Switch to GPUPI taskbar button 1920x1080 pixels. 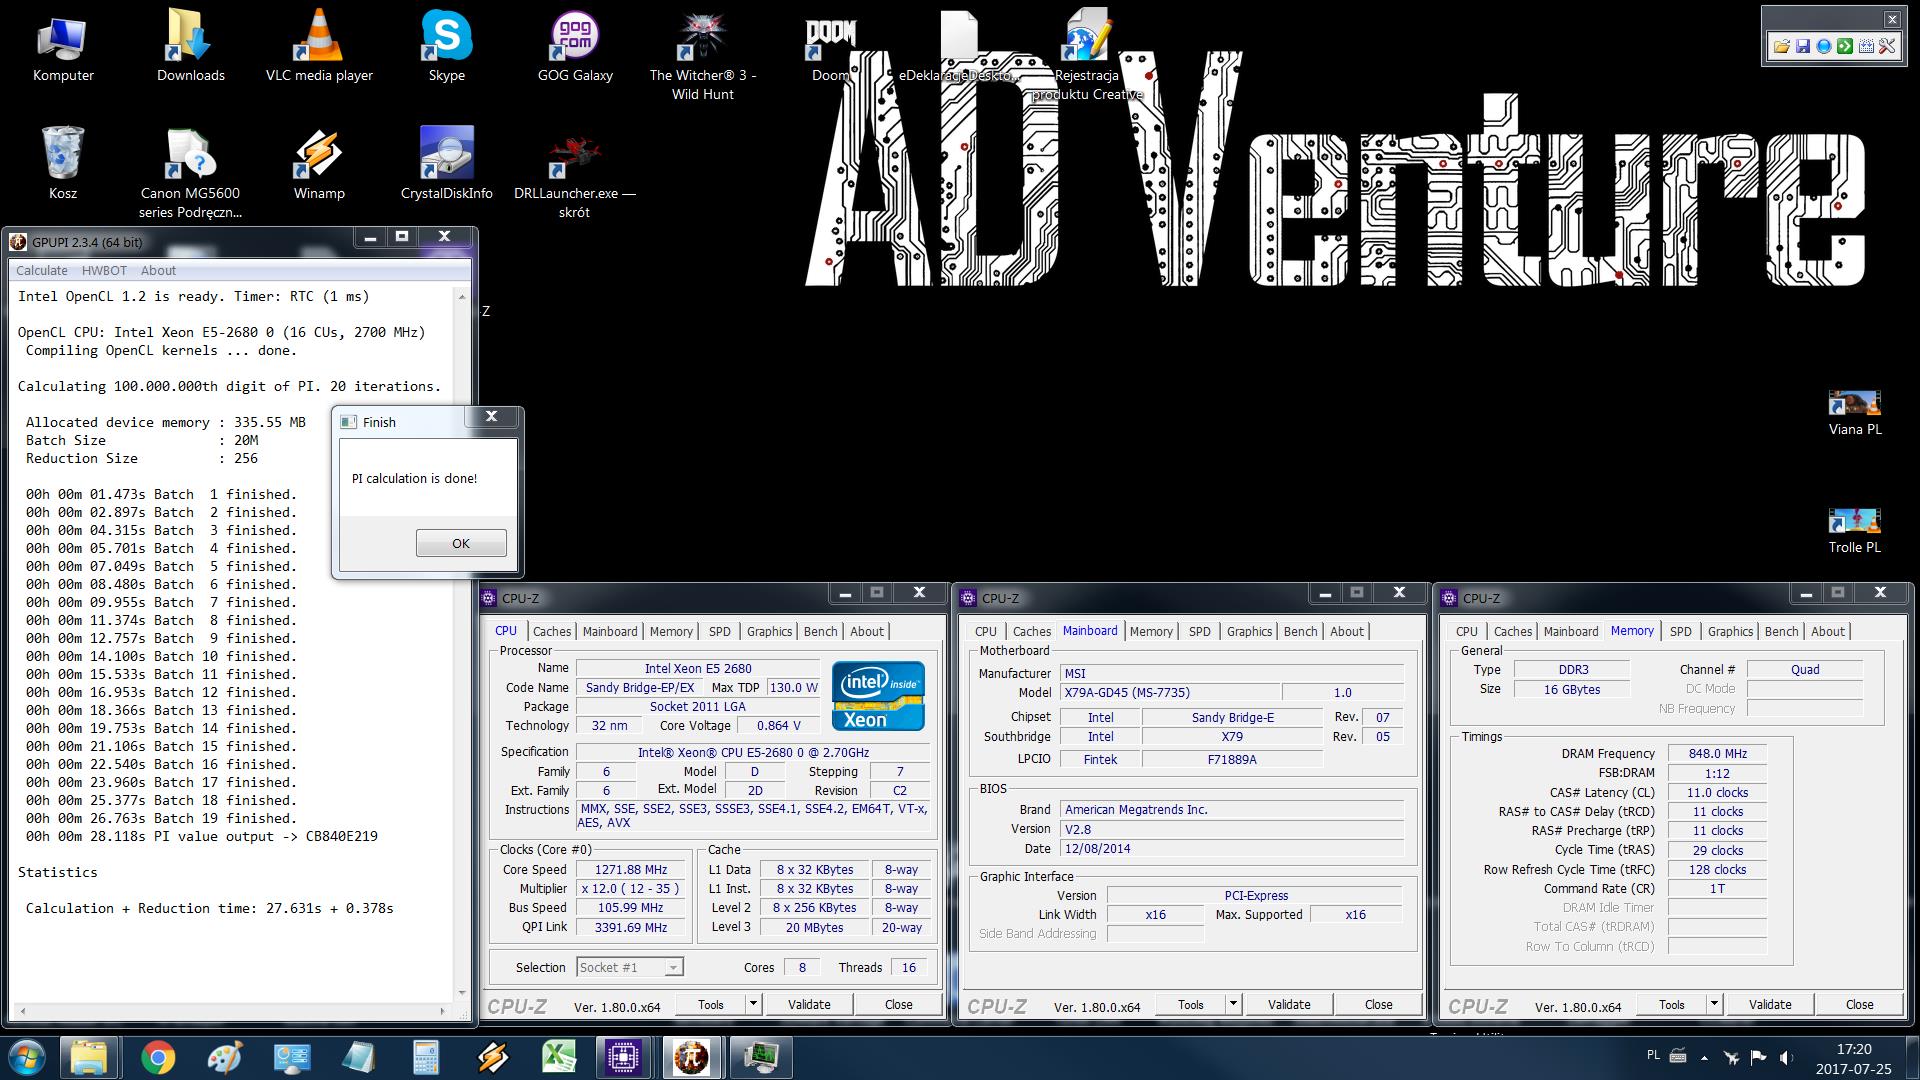point(691,1057)
